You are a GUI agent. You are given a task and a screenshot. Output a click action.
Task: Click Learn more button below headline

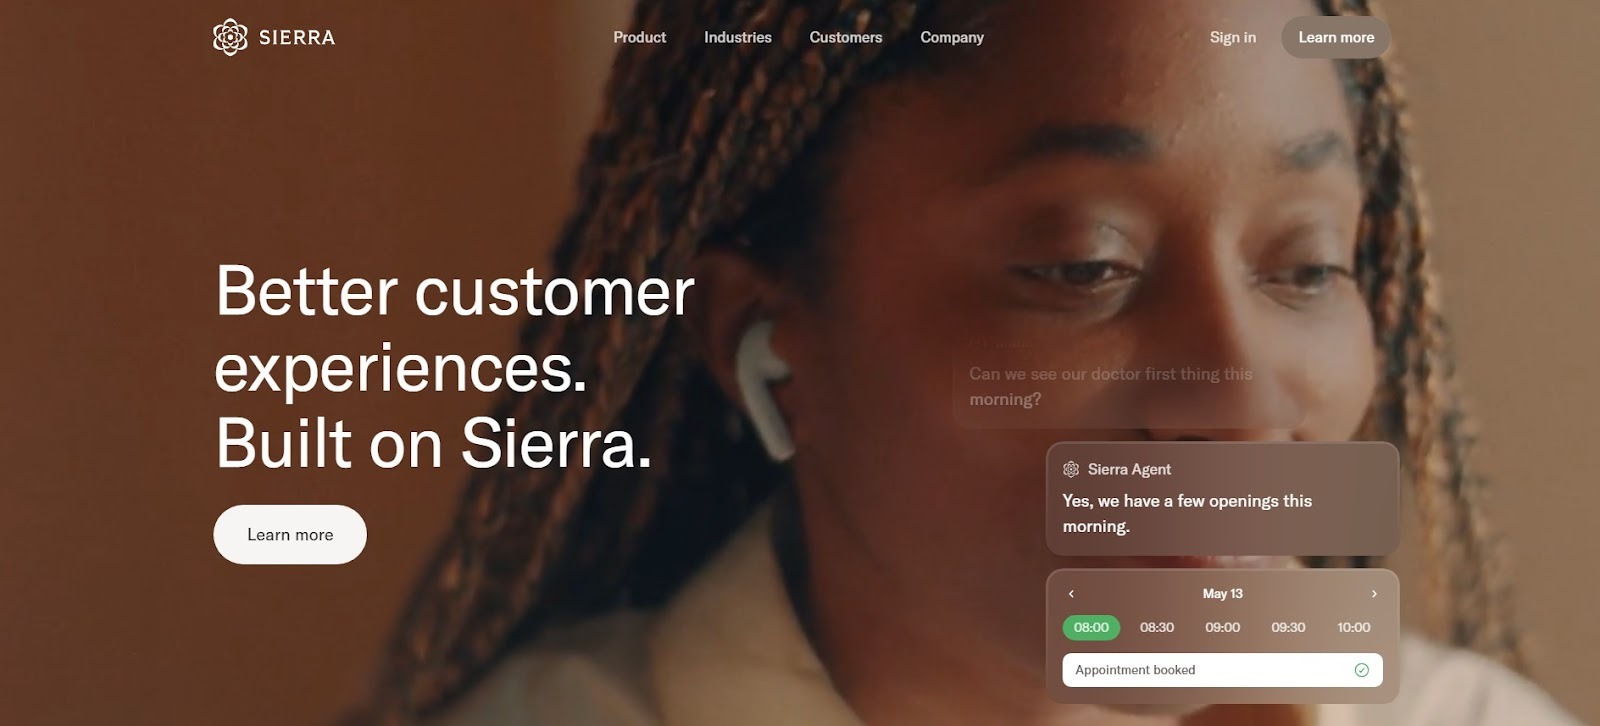290,535
